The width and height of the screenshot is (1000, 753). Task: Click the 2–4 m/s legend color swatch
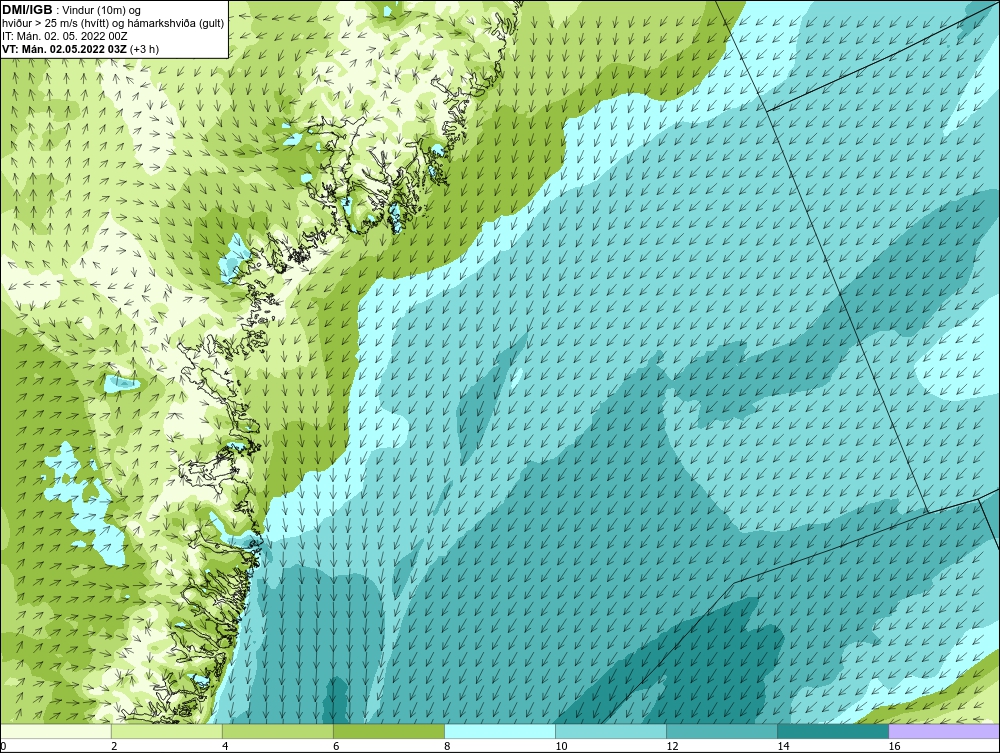[x=167, y=731]
